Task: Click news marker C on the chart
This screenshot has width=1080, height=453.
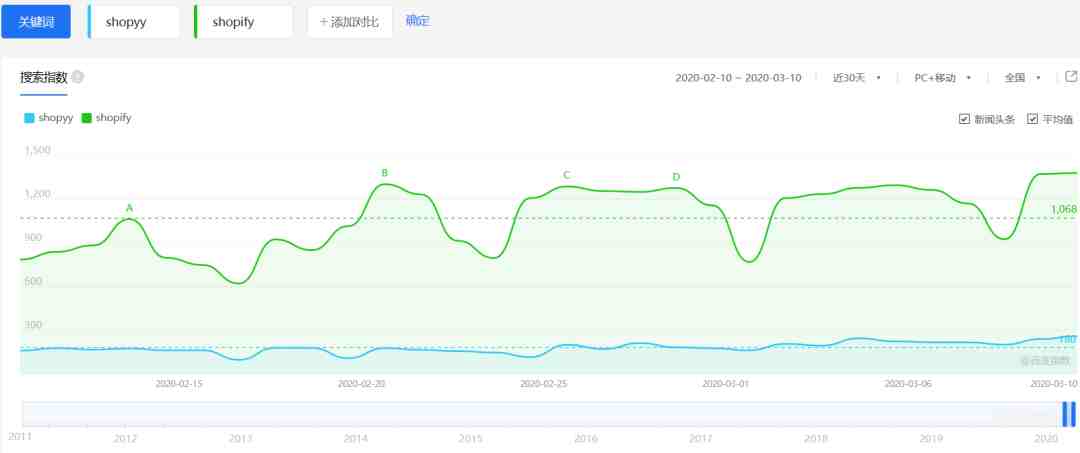Action: coord(567,176)
